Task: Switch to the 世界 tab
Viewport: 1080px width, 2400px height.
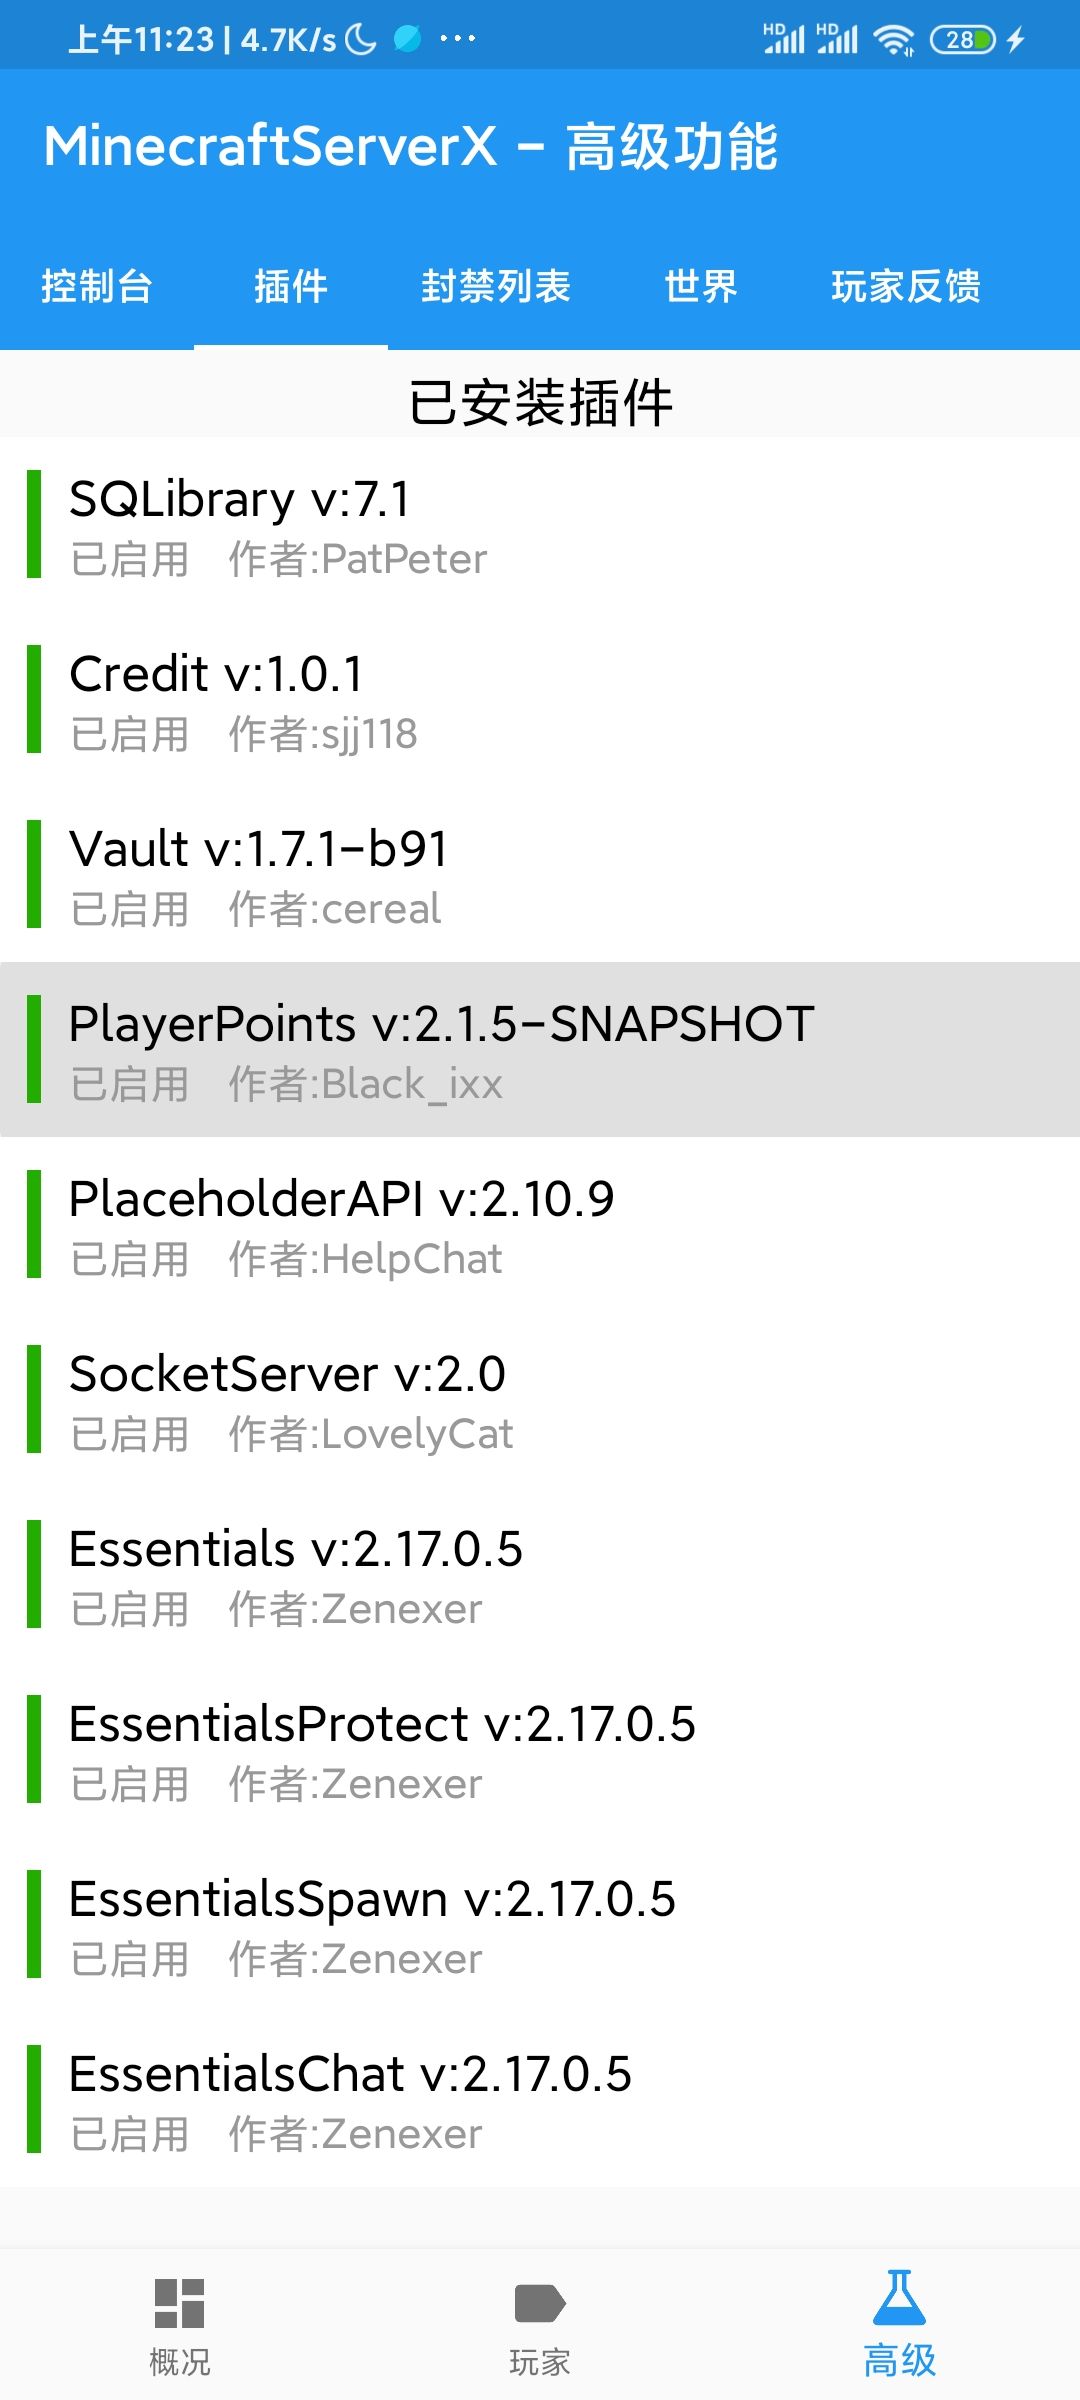Action: (x=701, y=287)
